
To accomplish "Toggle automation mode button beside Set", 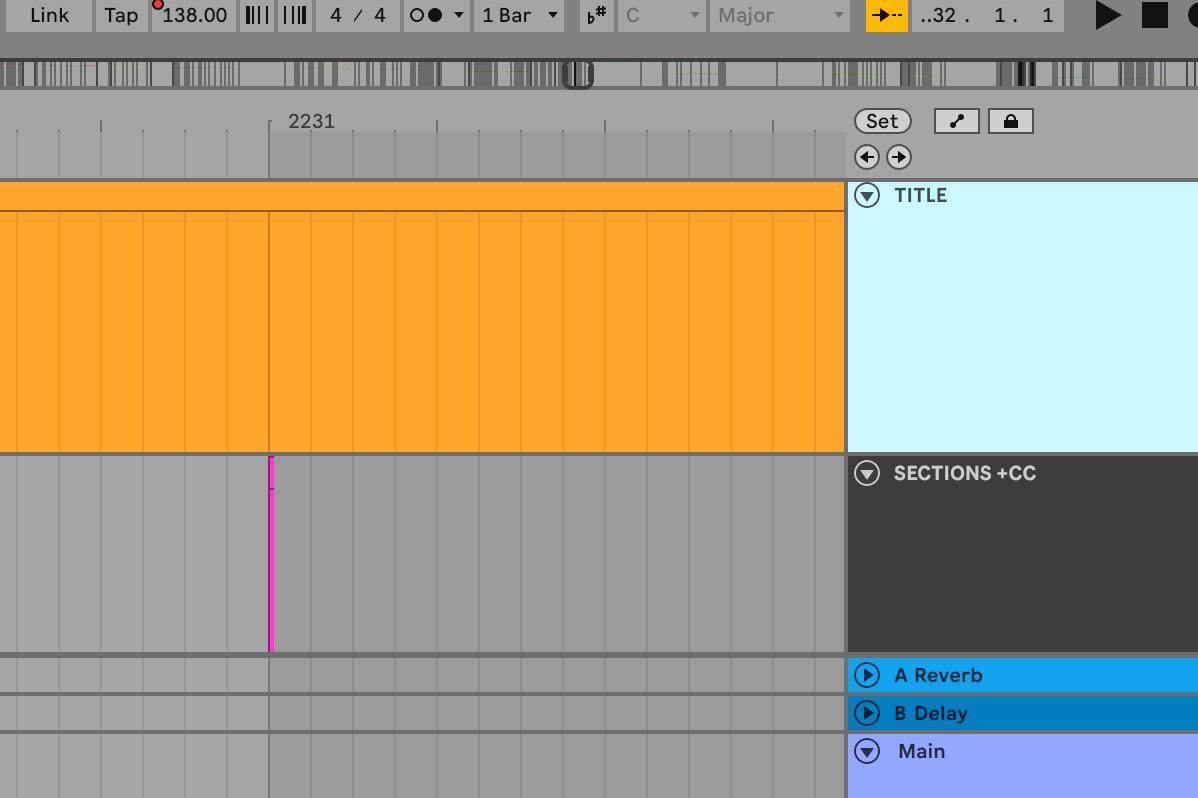I will (x=957, y=121).
